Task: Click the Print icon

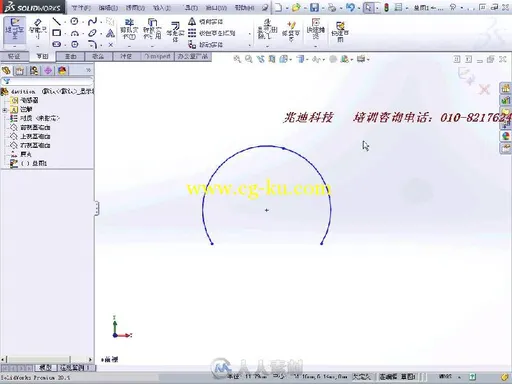Action: pyautogui.click(x=332, y=7)
